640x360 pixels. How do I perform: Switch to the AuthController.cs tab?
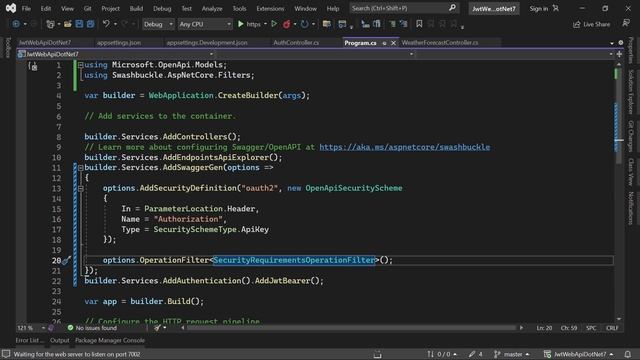pos(296,42)
